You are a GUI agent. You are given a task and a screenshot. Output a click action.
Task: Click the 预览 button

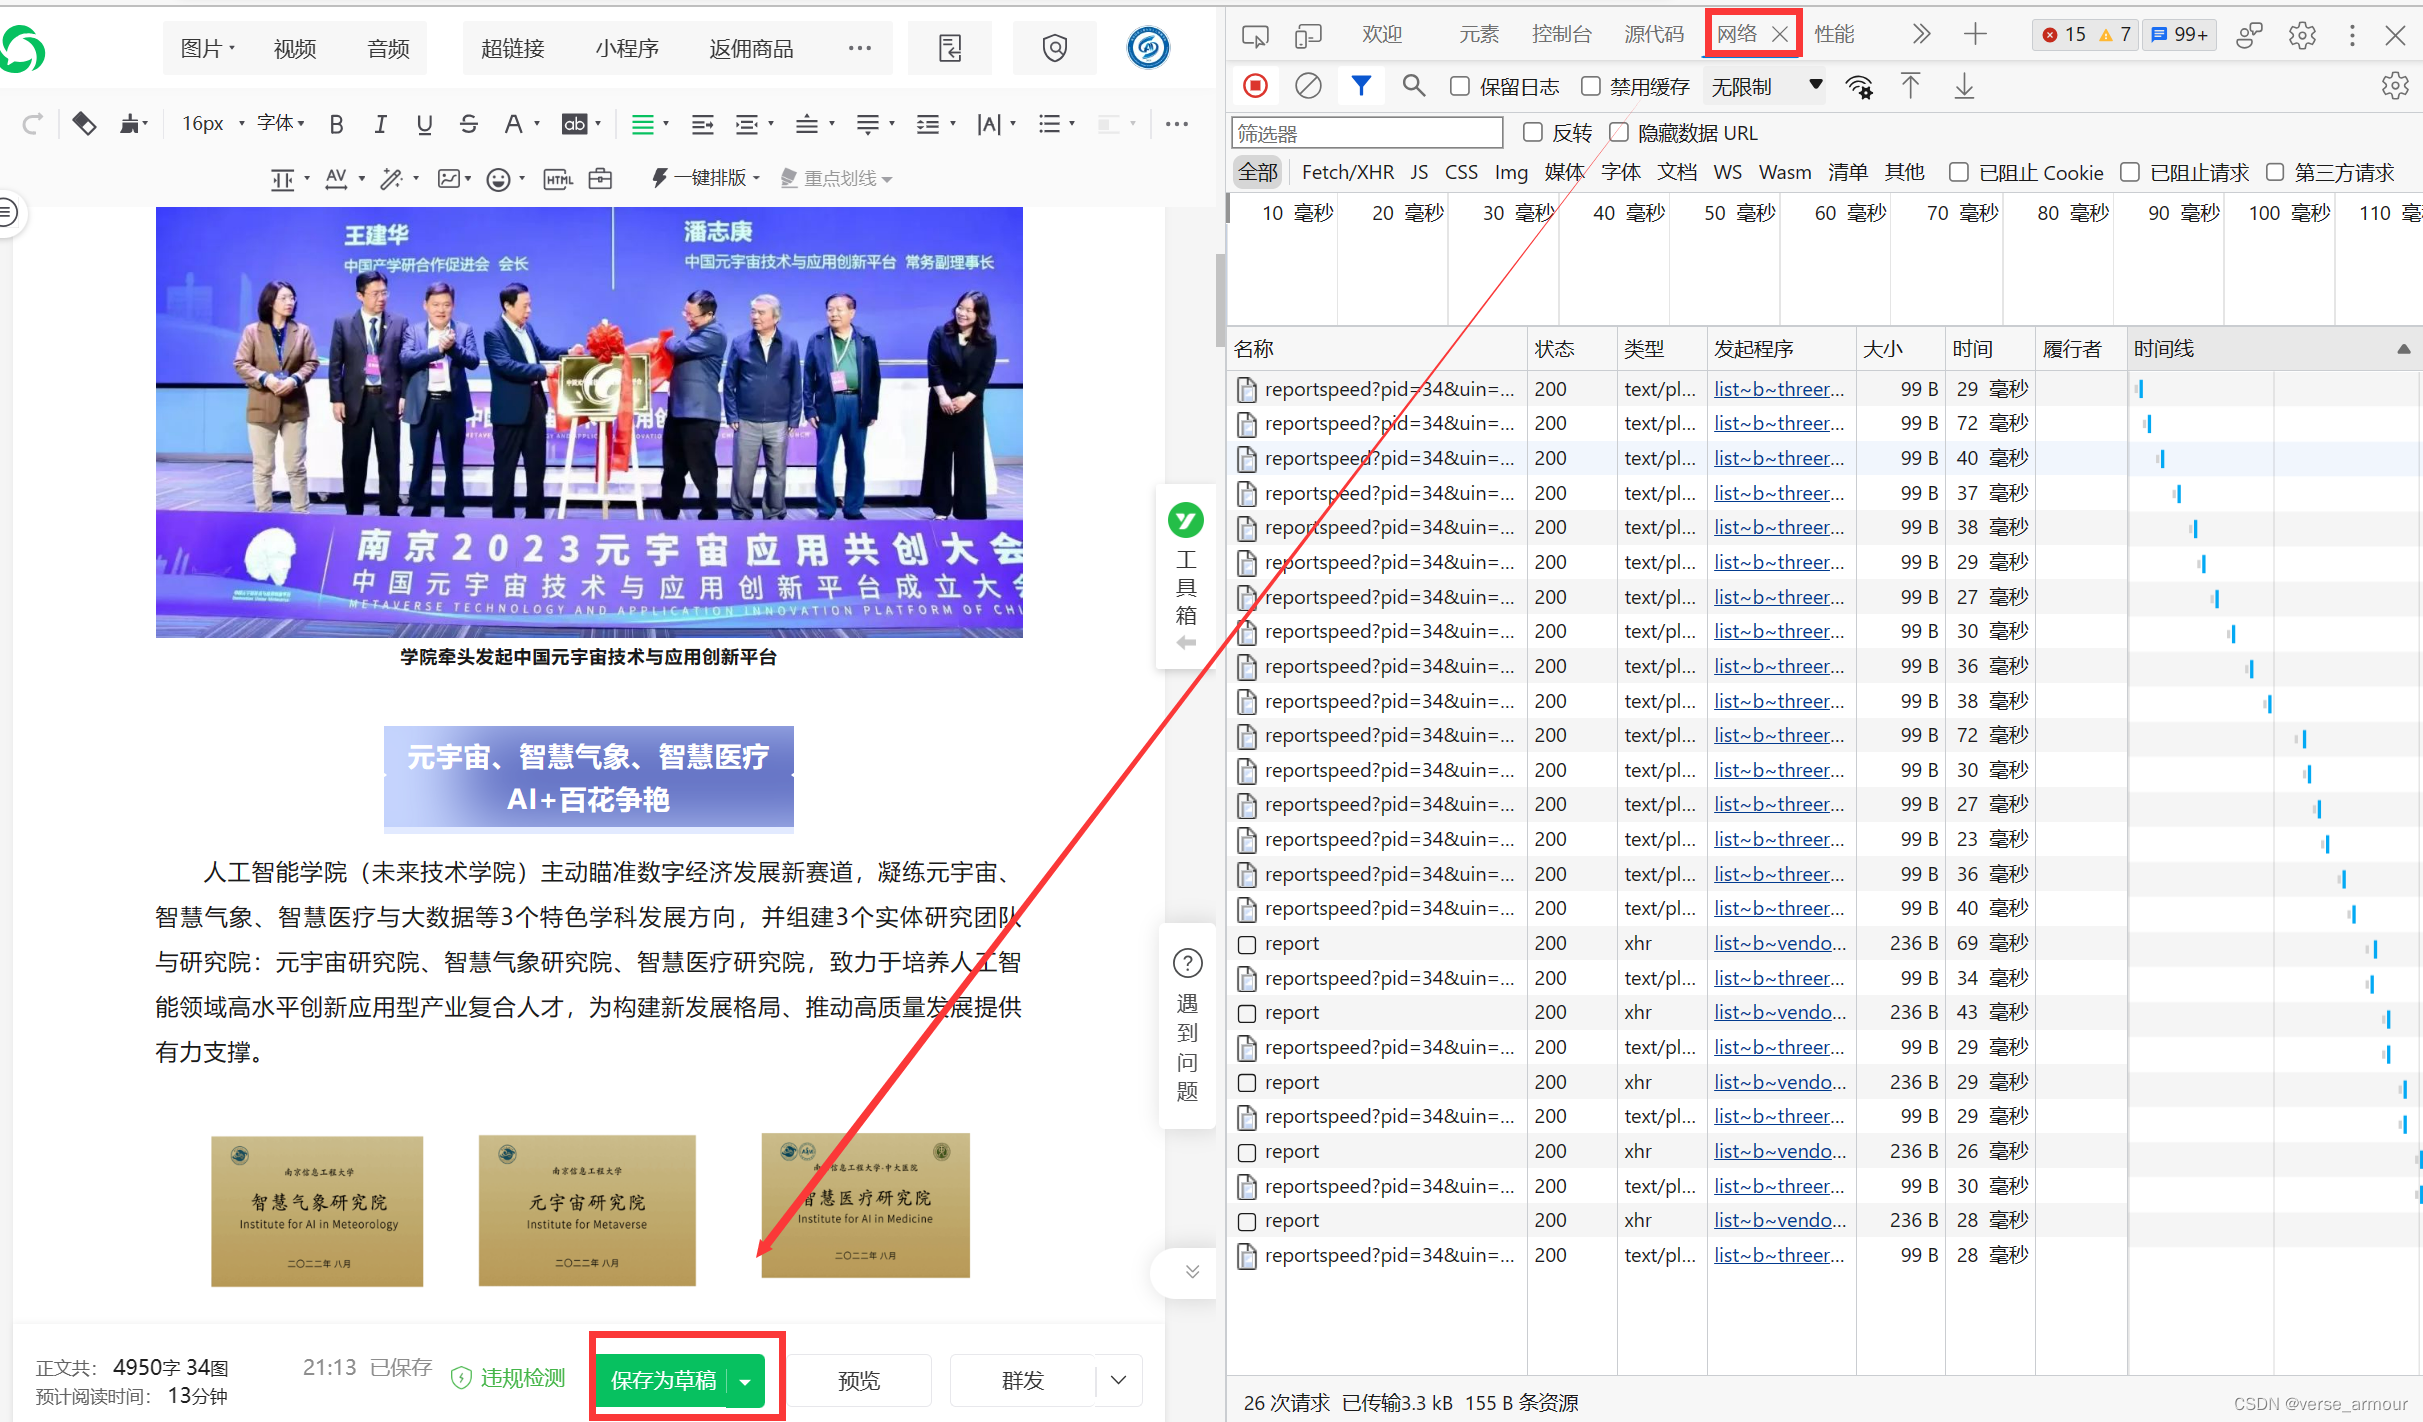pyautogui.click(x=858, y=1380)
